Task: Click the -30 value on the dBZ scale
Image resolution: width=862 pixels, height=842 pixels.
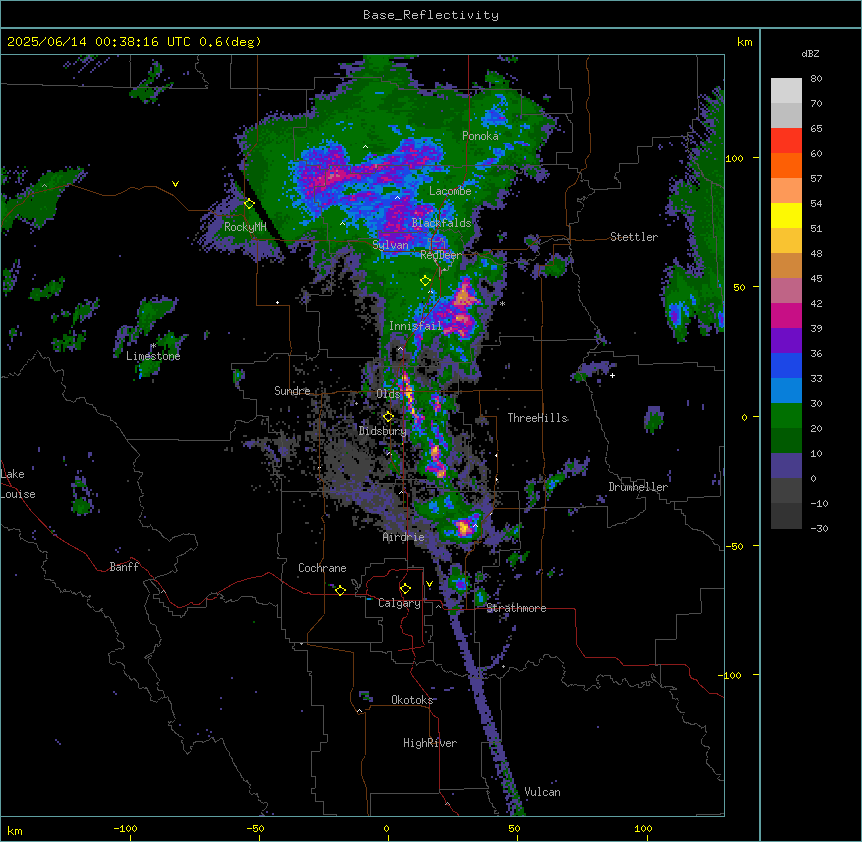Action: 819,528
